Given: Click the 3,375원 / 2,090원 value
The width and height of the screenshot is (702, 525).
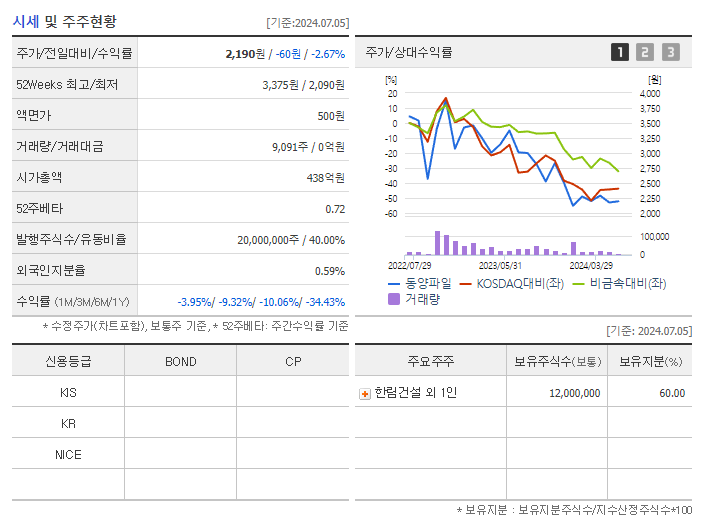Looking at the screenshot, I should point(304,85).
